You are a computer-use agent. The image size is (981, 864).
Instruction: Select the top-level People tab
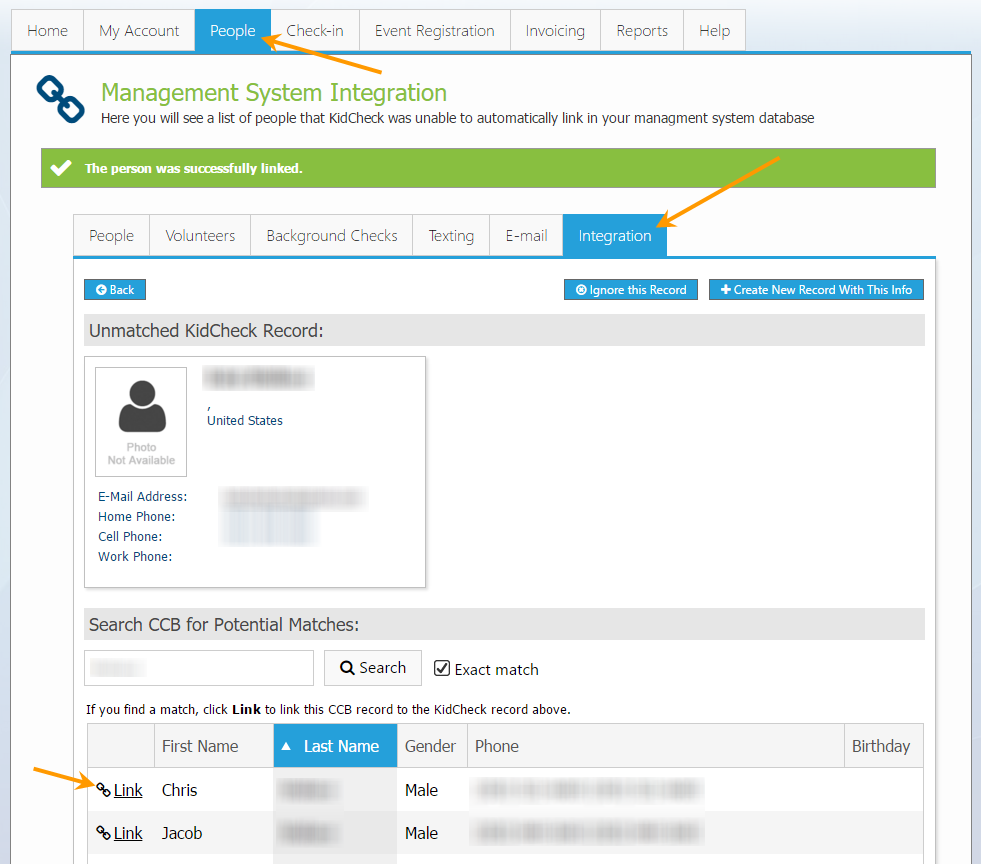[x=233, y=31]
